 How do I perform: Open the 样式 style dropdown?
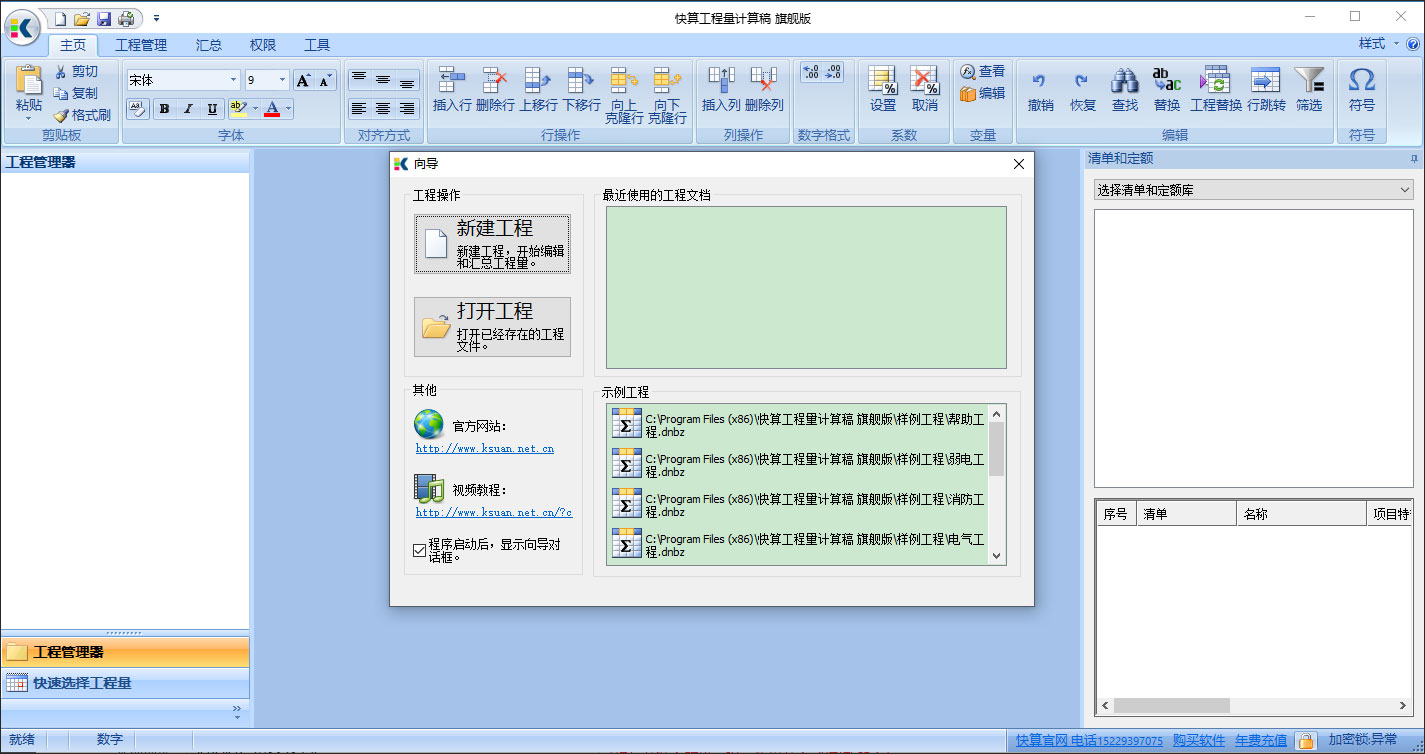click(x=1378, y=44)
